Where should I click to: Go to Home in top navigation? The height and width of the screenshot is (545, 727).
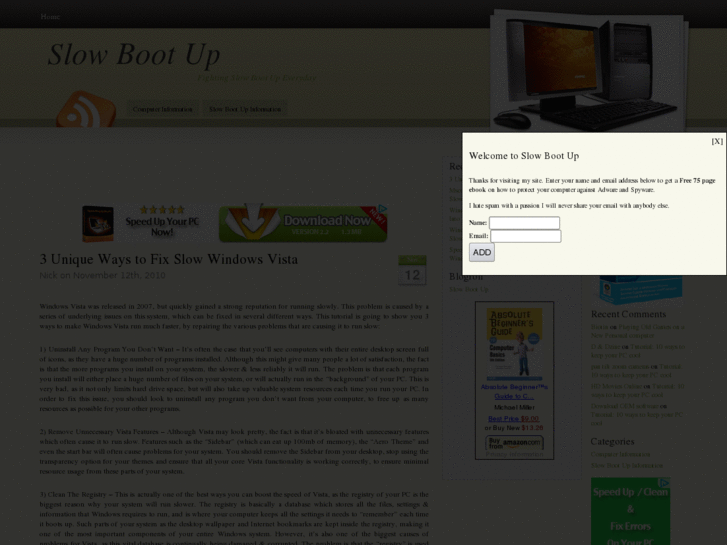pos(50,17)
